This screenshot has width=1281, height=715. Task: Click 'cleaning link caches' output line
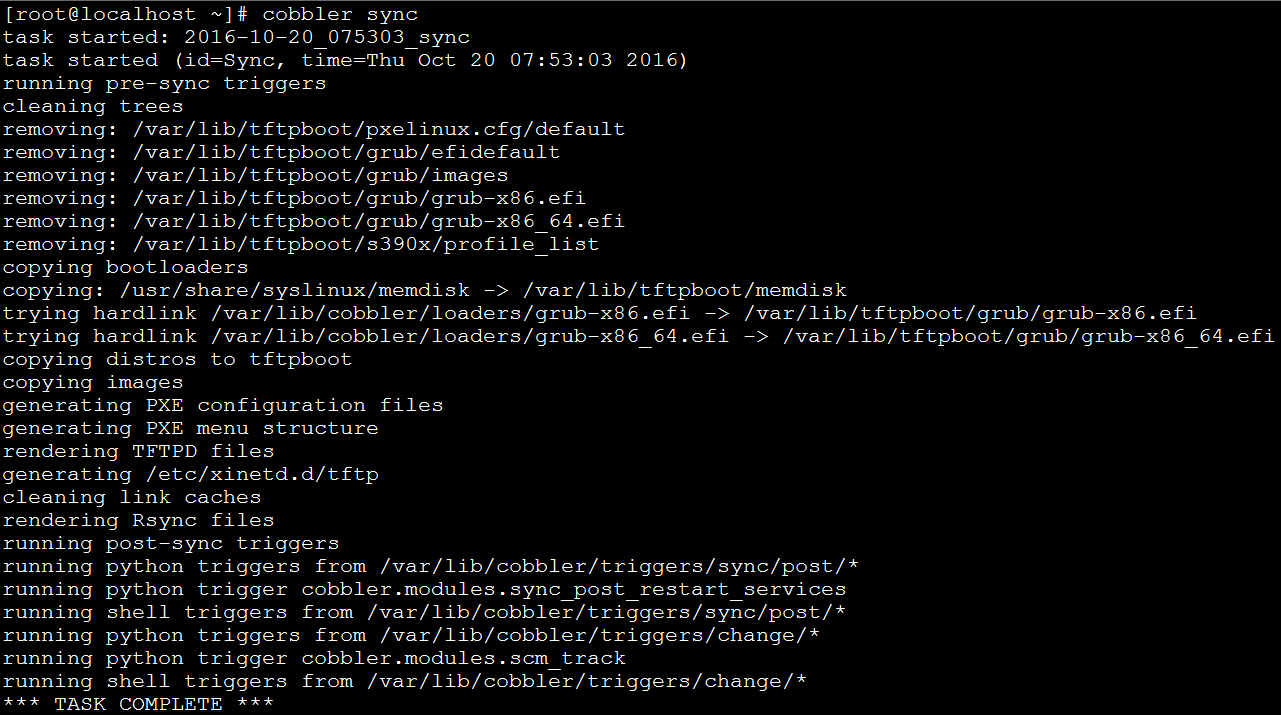coord(132,497)
